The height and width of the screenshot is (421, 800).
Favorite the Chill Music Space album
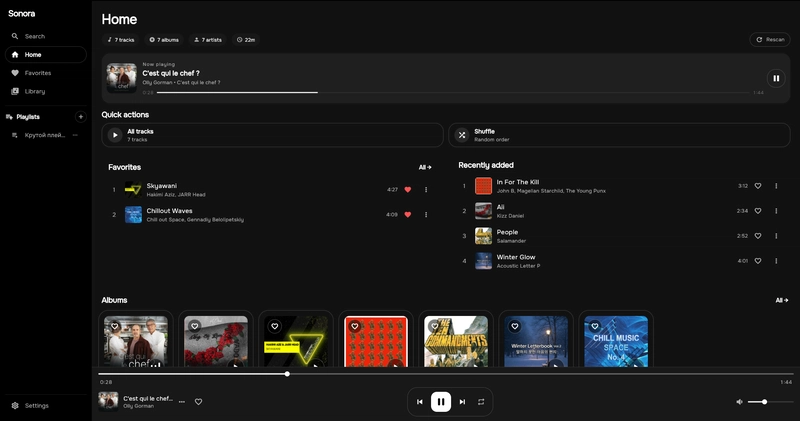coord(595,326)
